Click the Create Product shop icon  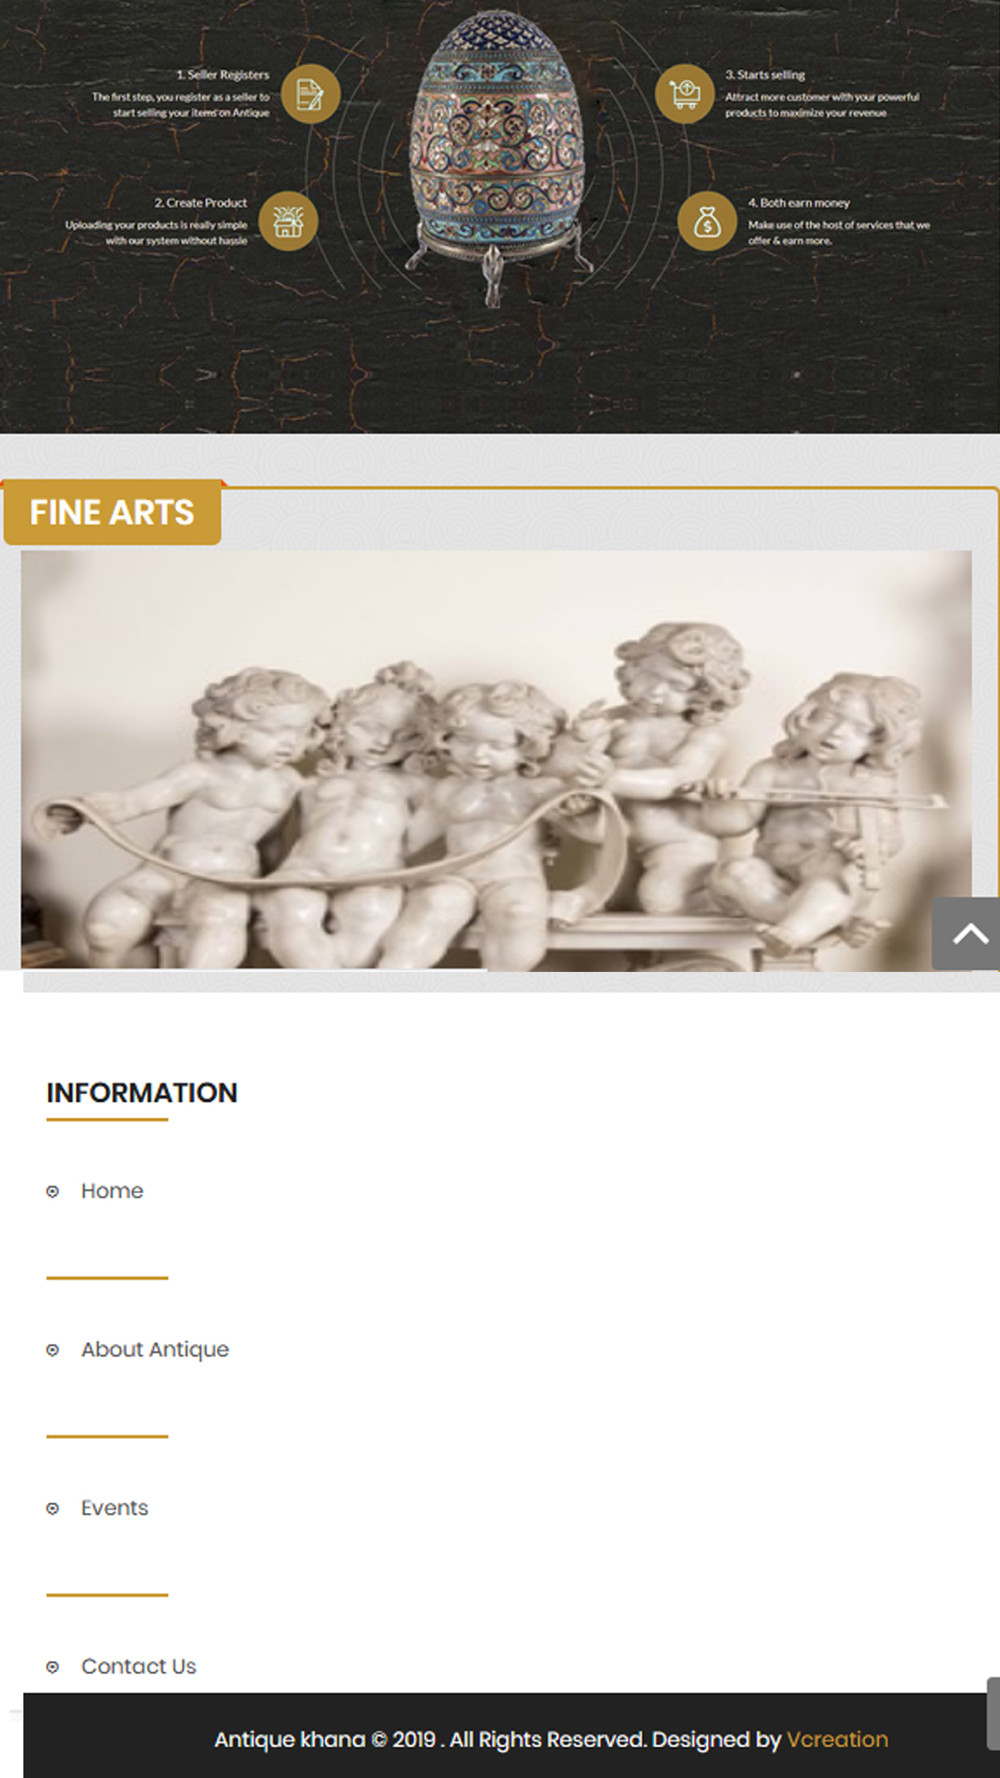point(288,221)
